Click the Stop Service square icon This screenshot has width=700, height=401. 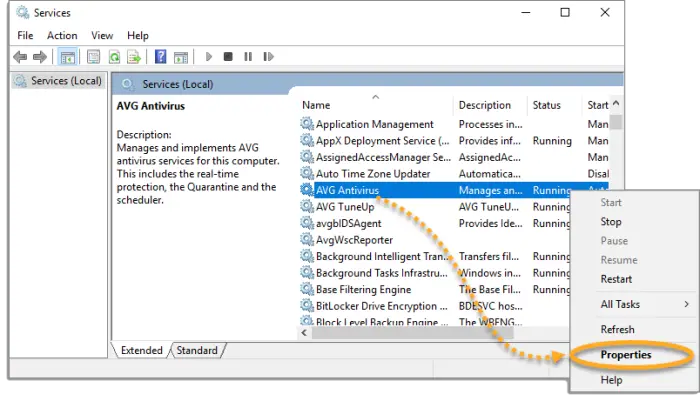point(228,57)
